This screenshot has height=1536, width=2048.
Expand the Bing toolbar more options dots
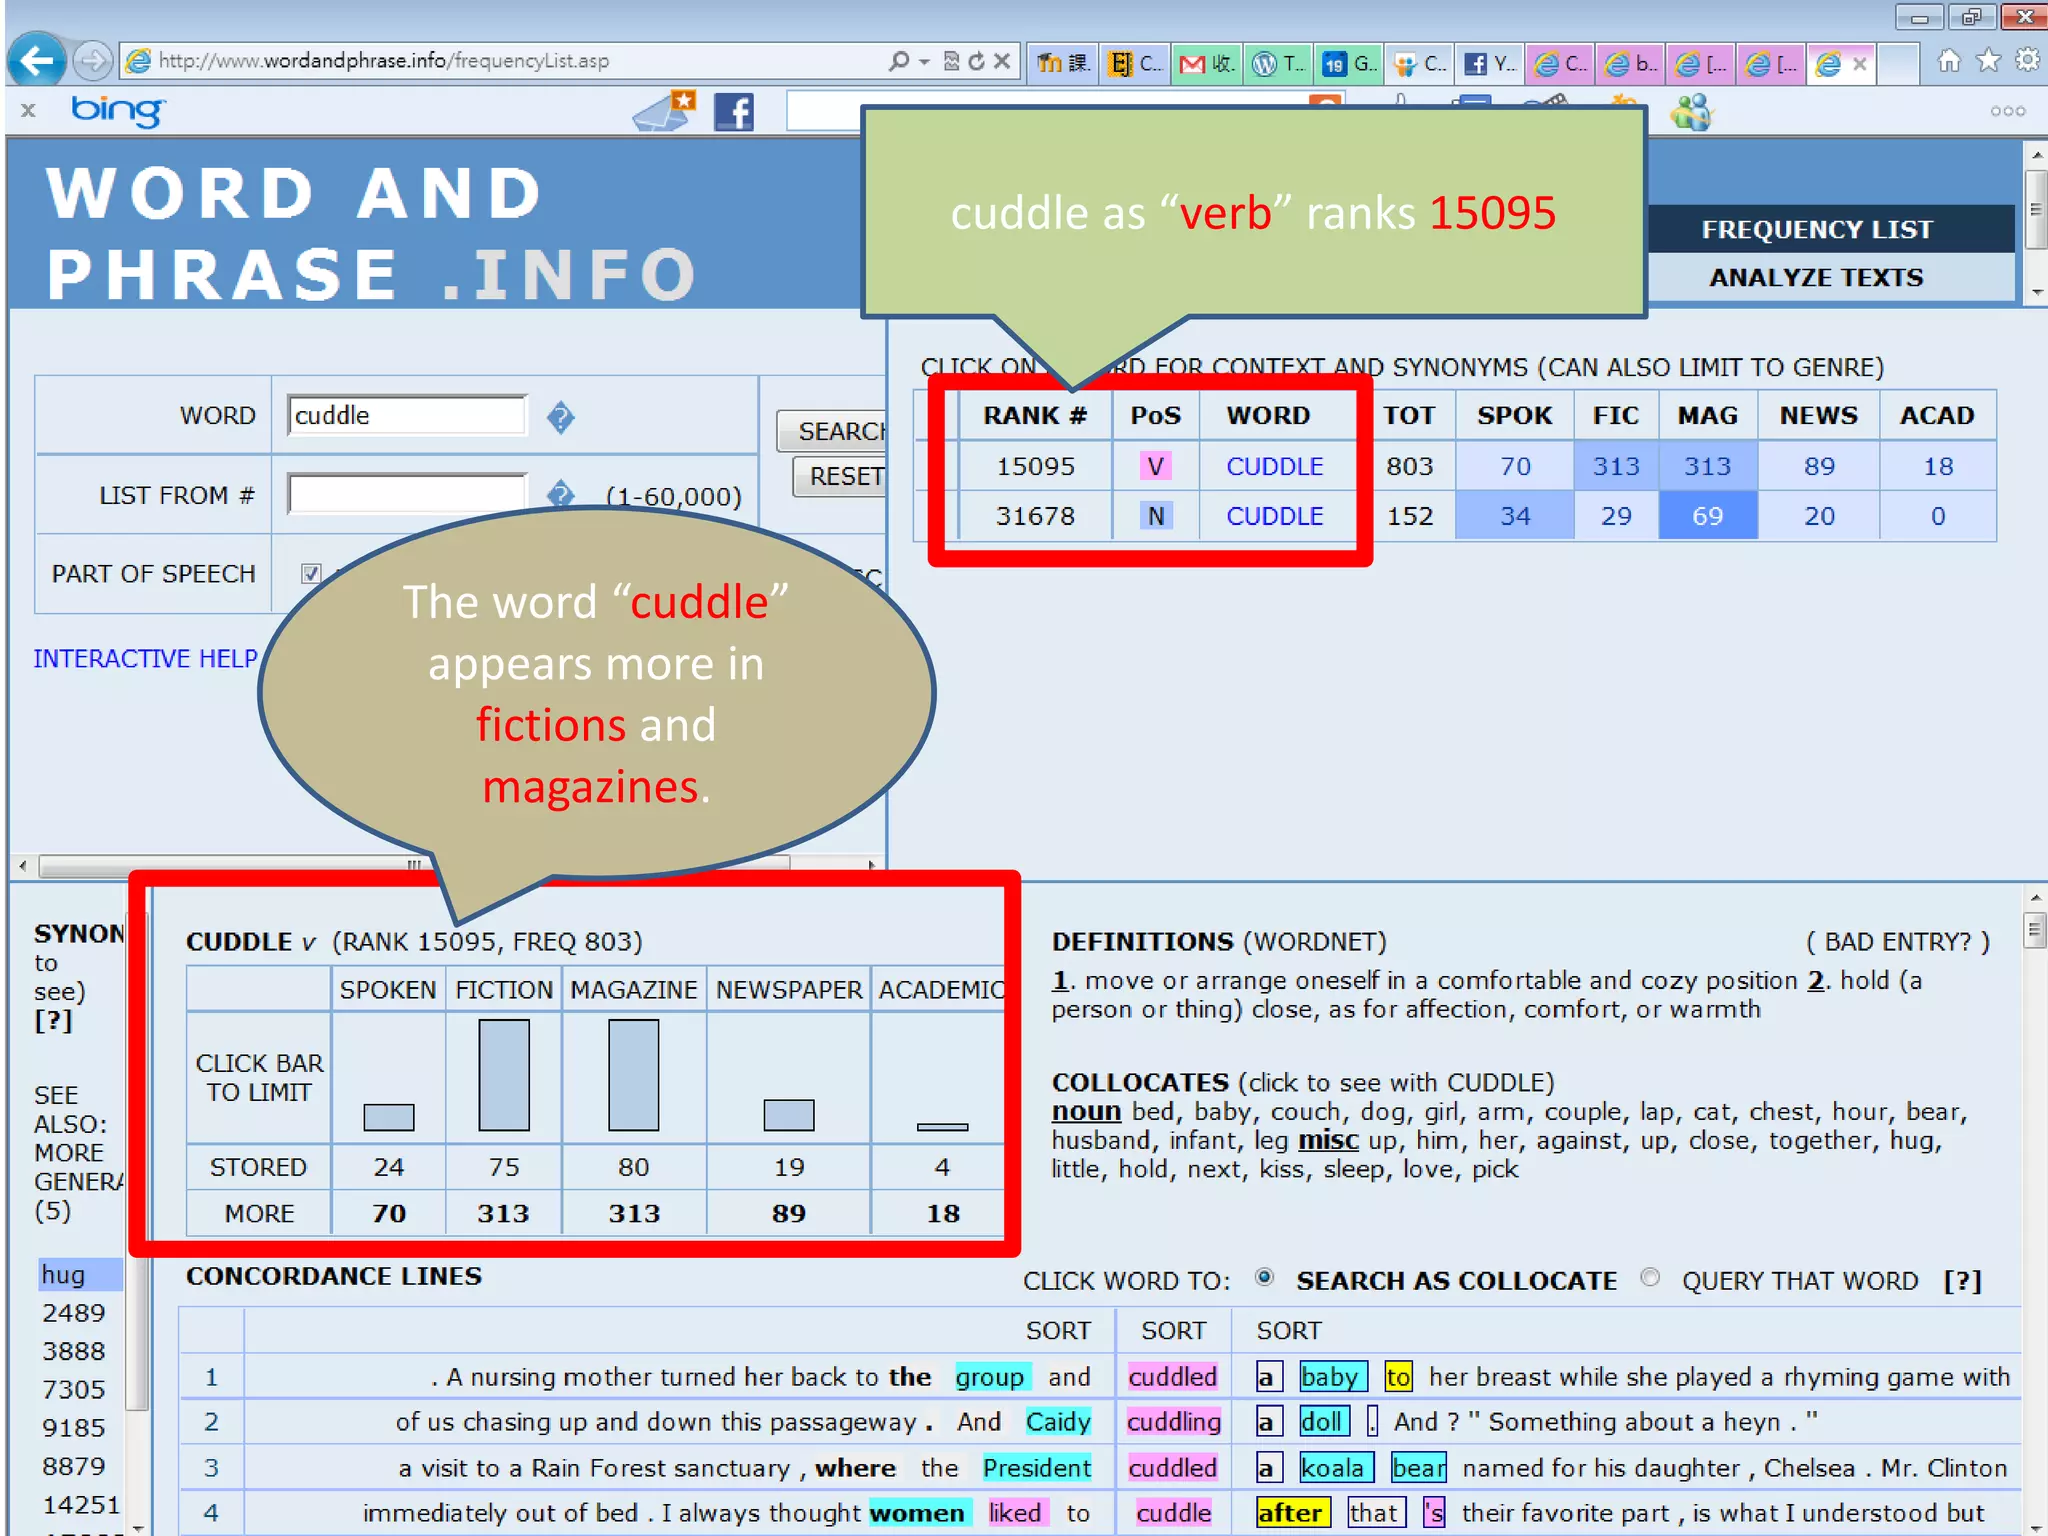[x=2007, y=111]
